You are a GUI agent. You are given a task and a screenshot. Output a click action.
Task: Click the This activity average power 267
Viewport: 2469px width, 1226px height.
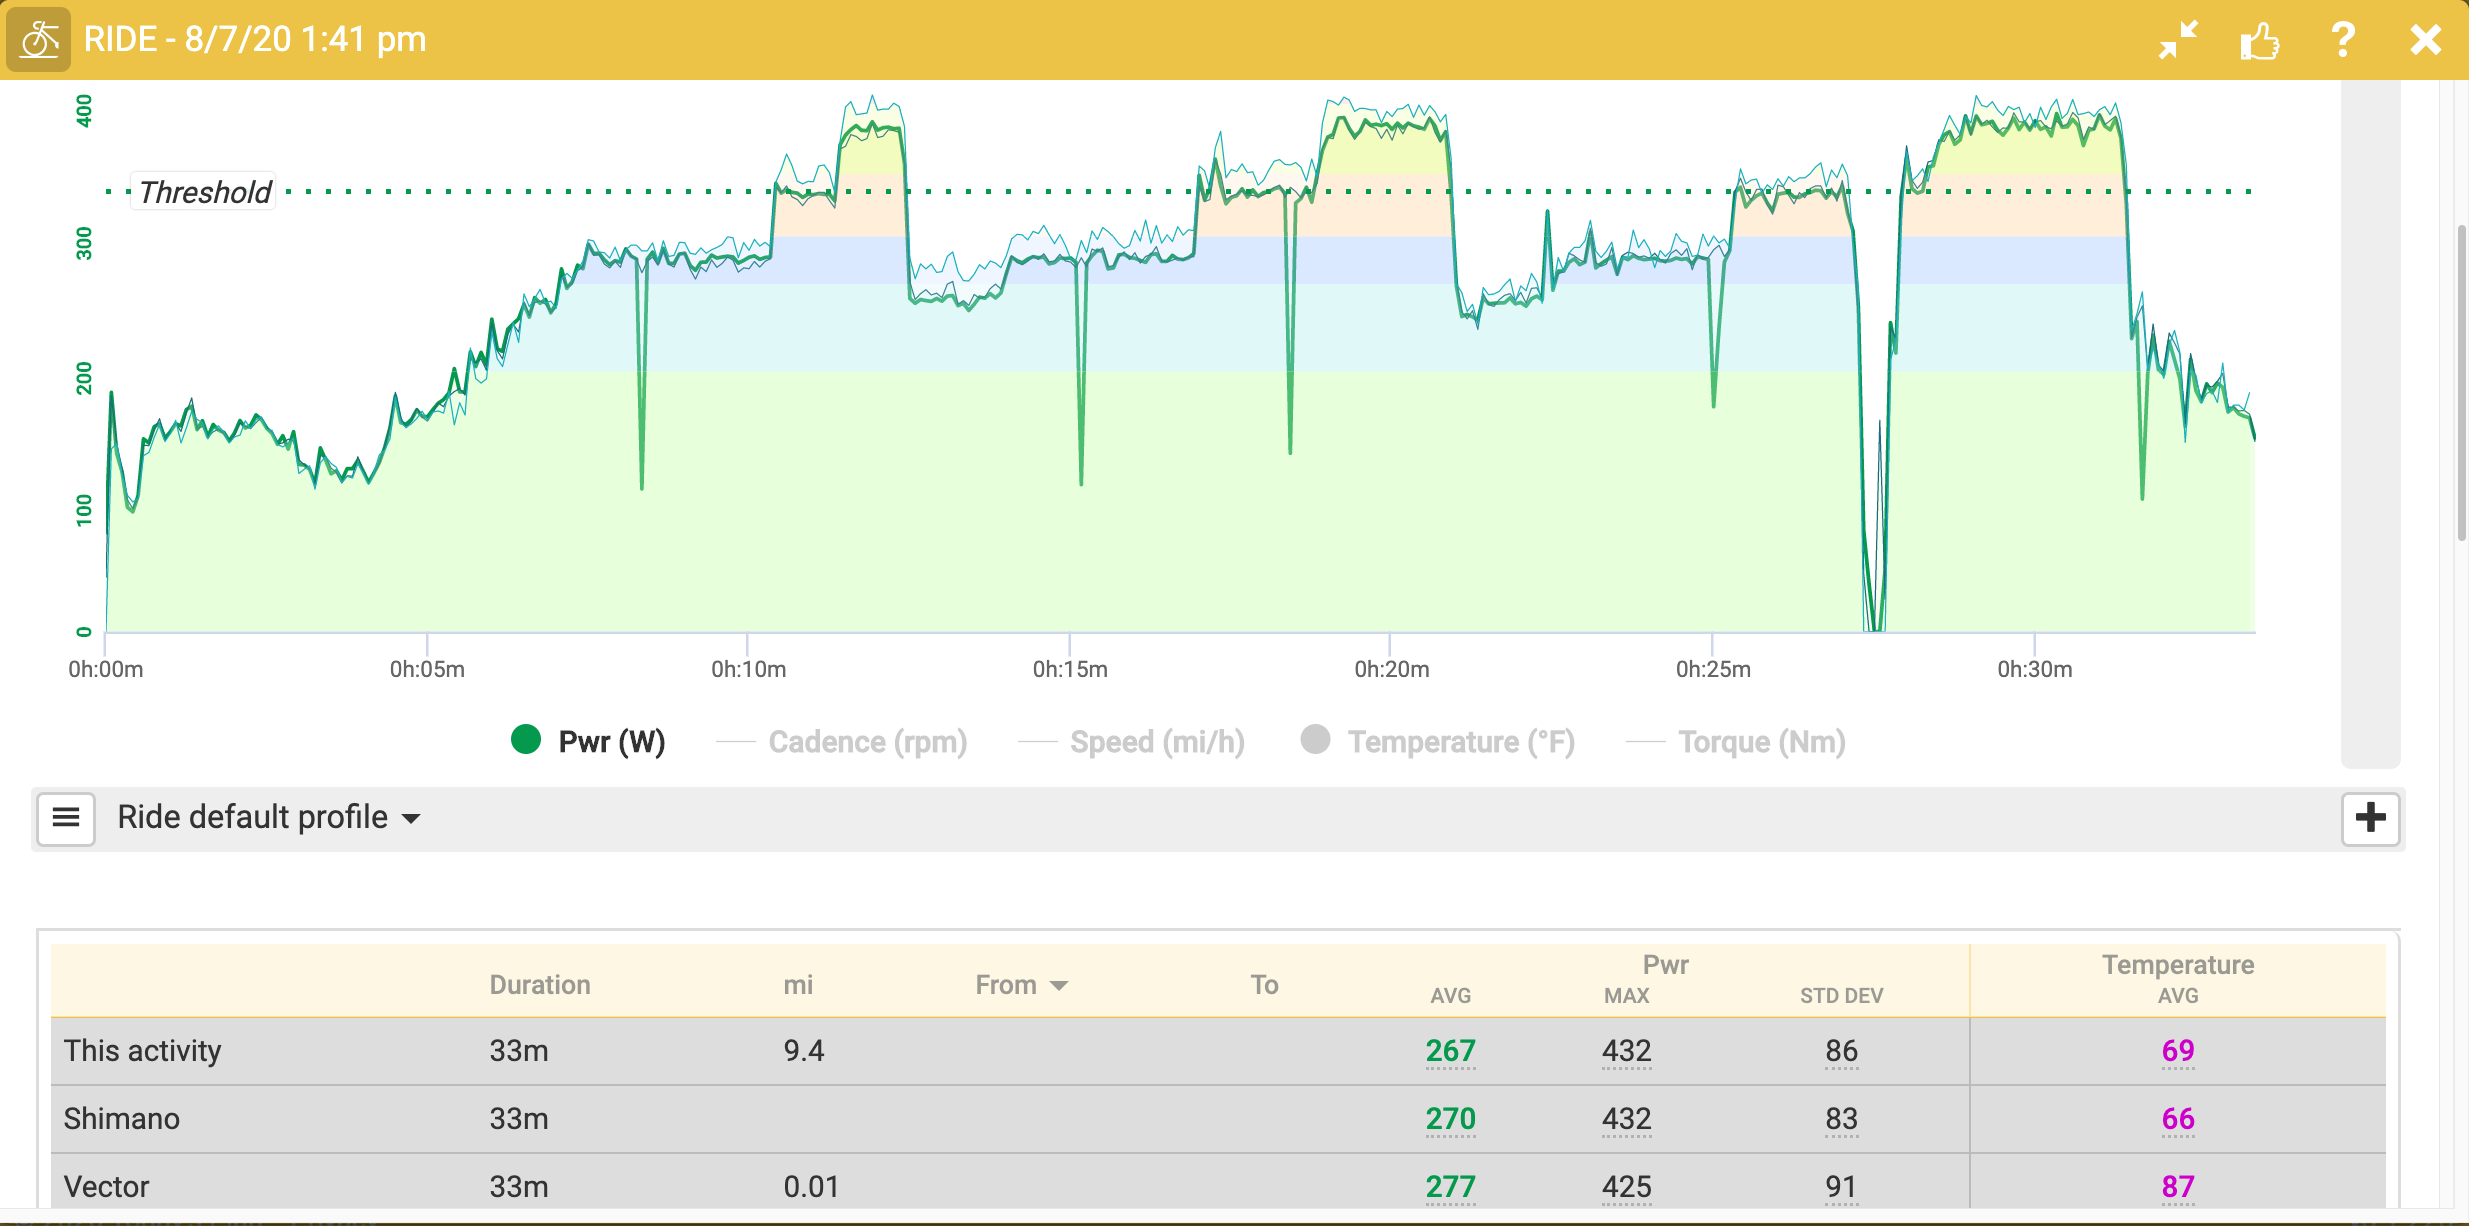[x=1450, y=1051]
